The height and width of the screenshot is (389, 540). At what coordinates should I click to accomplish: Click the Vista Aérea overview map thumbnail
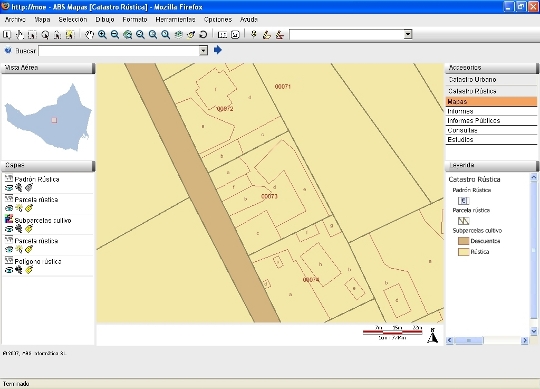click(x=48, y=117)
